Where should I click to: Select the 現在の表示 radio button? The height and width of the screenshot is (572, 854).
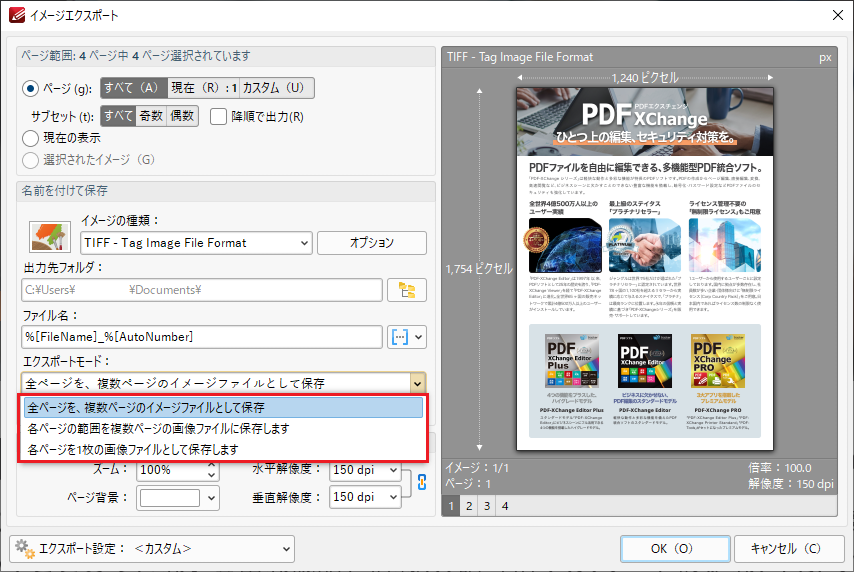coord(30,138)
